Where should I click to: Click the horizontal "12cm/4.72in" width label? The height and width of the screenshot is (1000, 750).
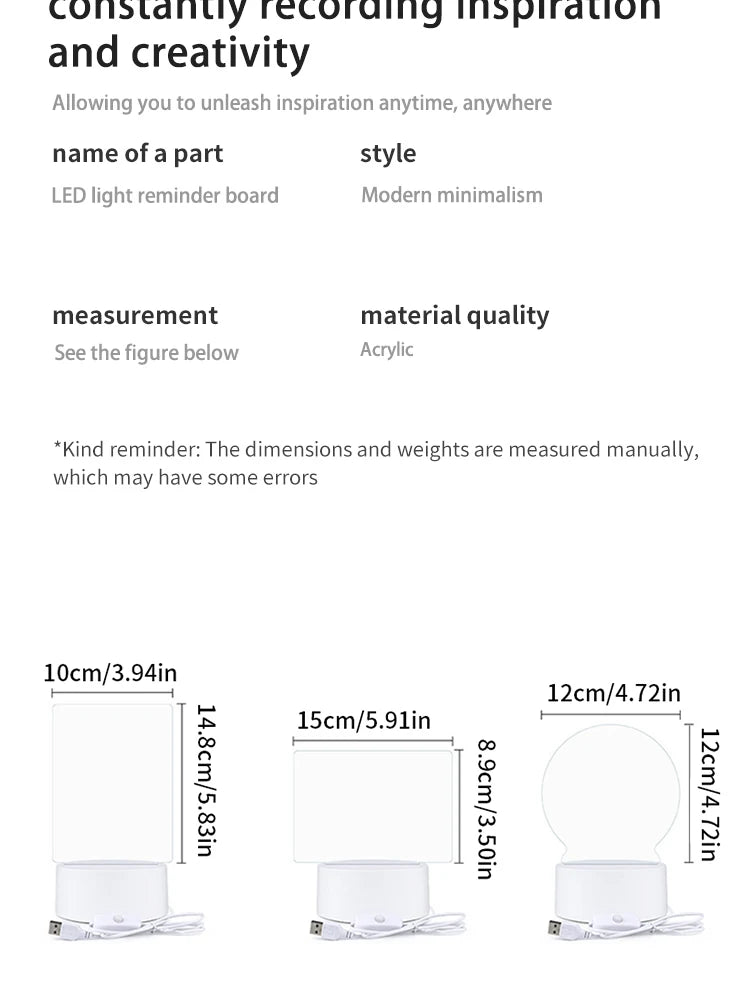[x=613, y=693]
